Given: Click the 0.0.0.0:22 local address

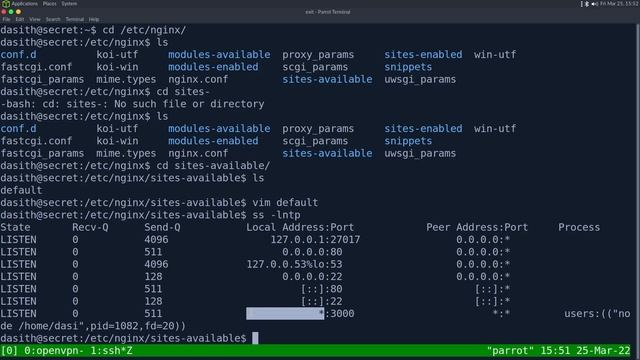Looking at the screenshot, I should (312, 277).
